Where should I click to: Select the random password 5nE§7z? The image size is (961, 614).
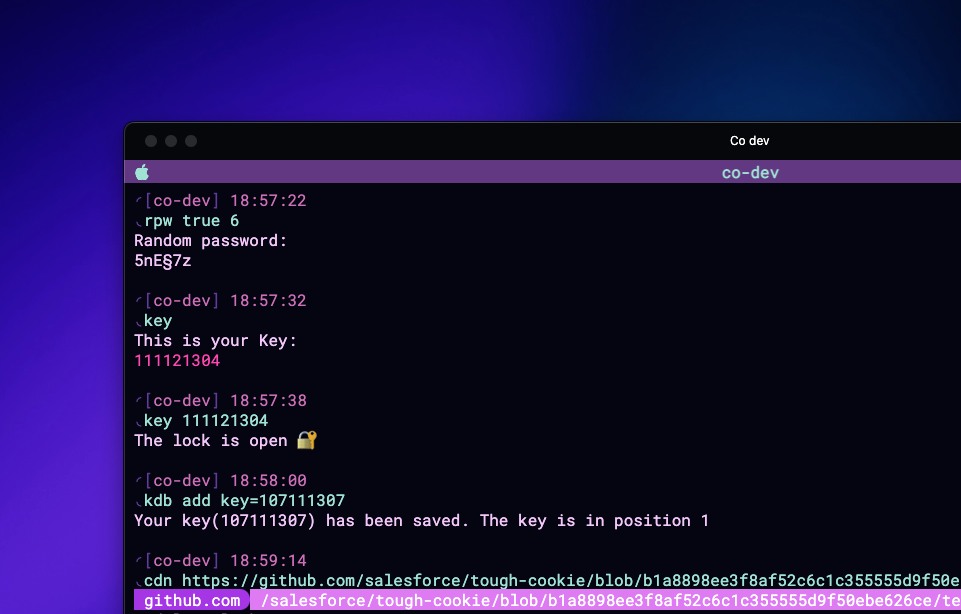pyautogui.click(x=163, y=260)
